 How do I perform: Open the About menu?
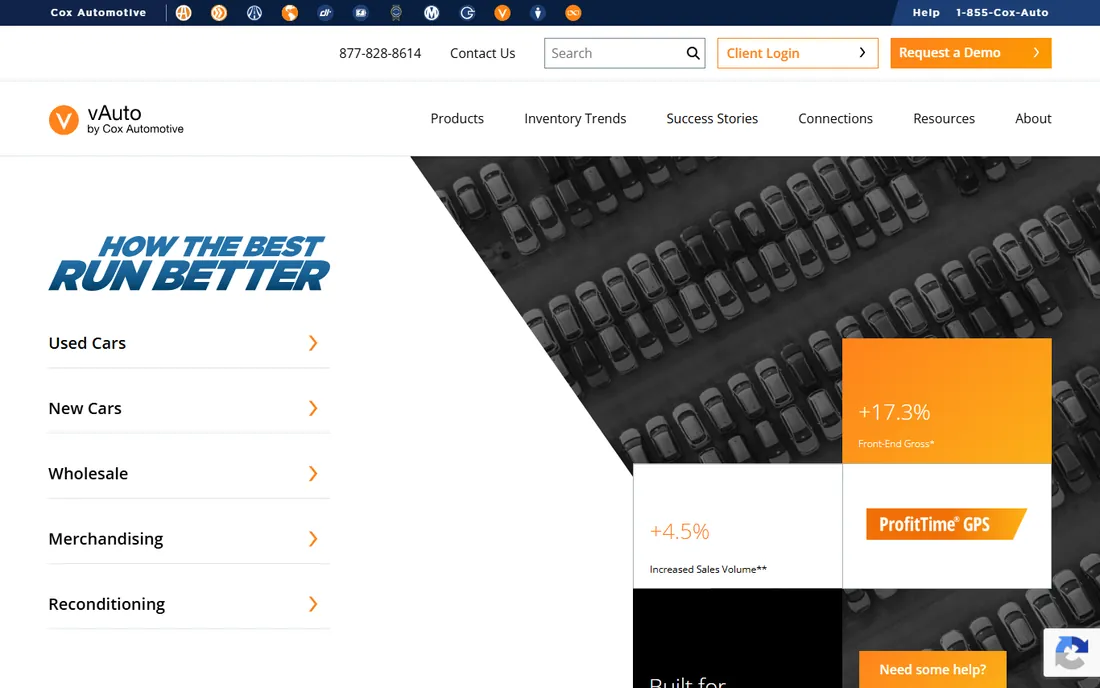point(1033,119)
